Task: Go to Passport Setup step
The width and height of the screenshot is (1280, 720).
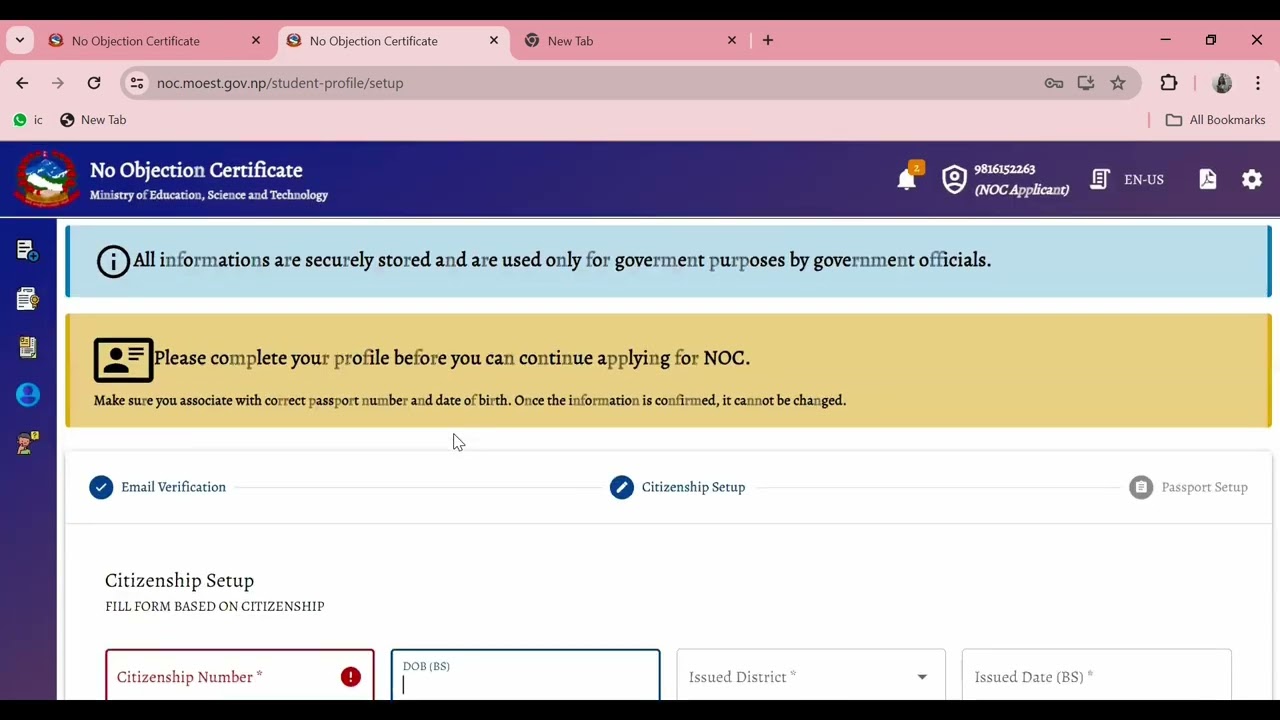Action: point(1188,487)
